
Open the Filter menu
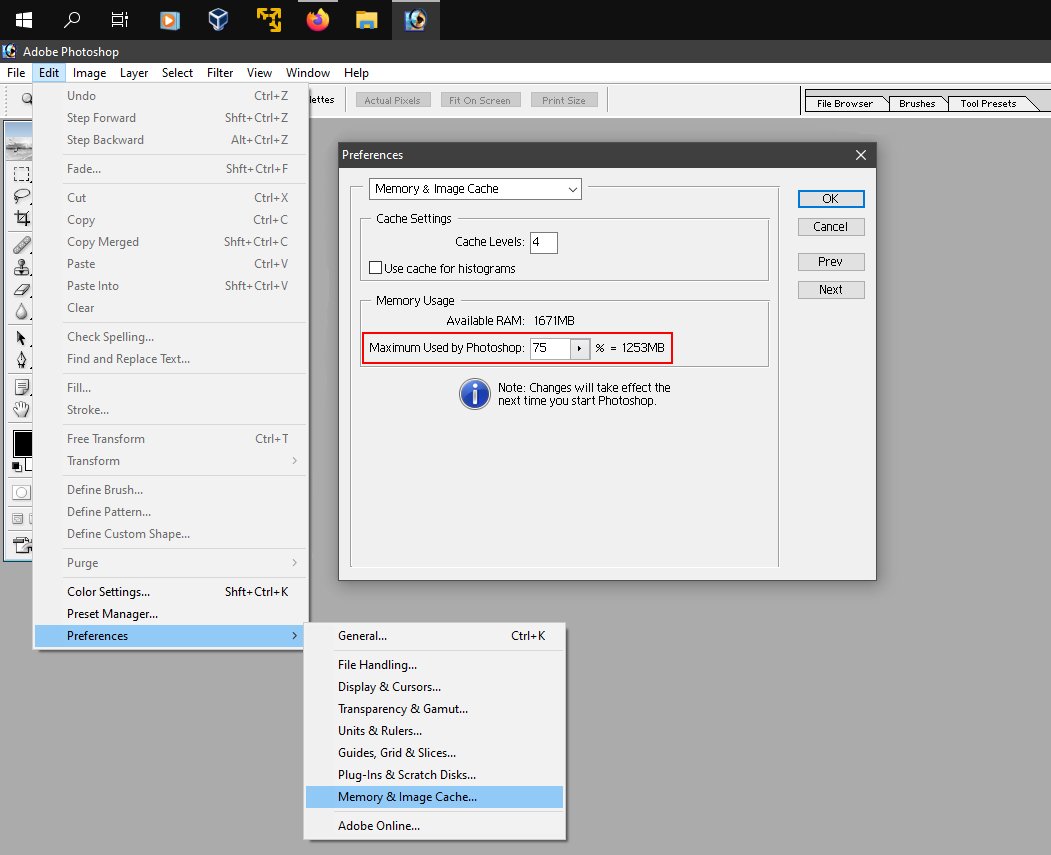click(x=219, y=72)
